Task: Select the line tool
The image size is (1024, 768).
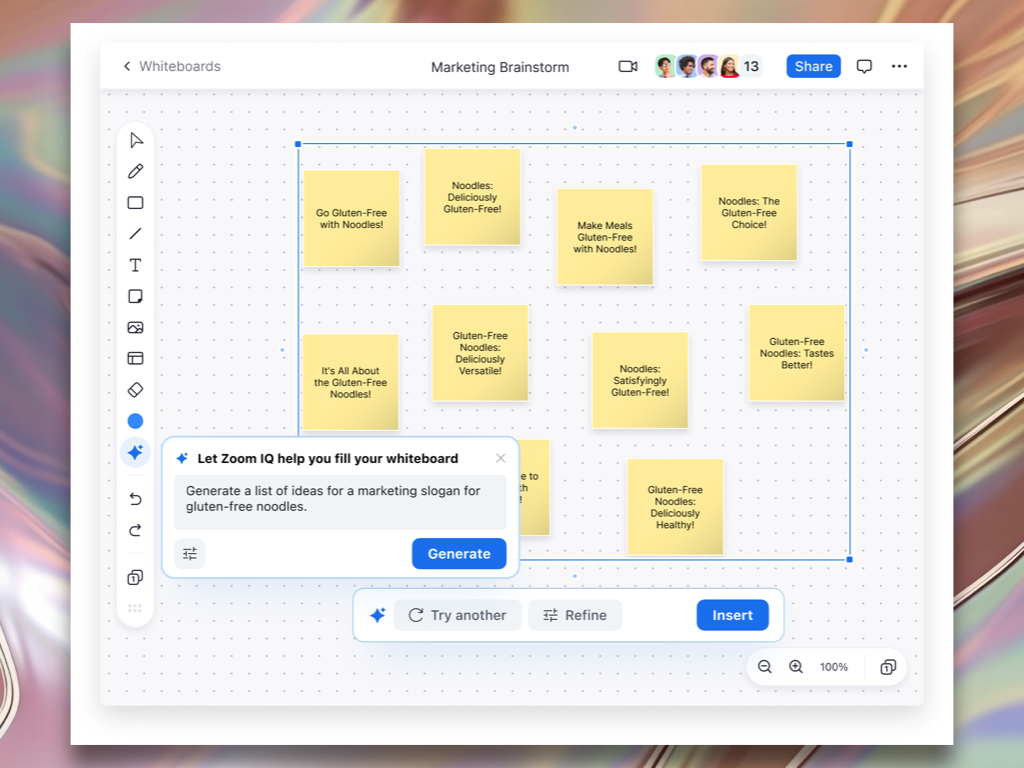Action: (135, 234)
